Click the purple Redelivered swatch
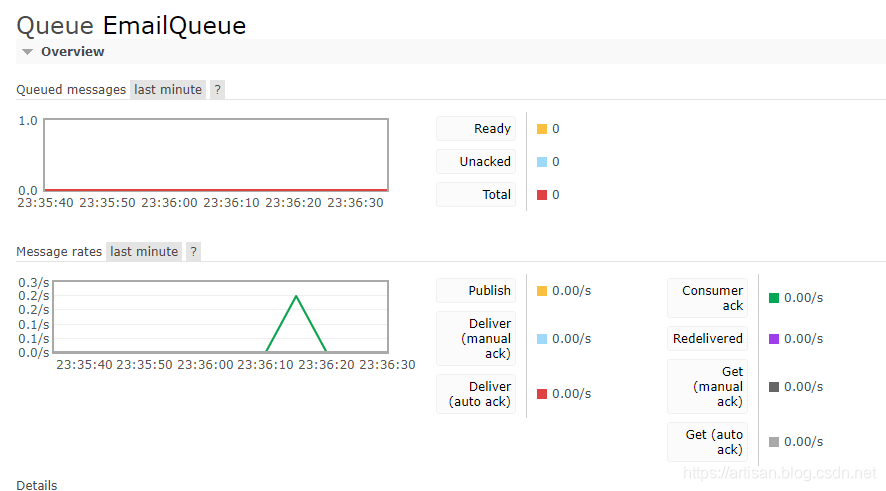 pyautogui.click(x=774, y=339)
